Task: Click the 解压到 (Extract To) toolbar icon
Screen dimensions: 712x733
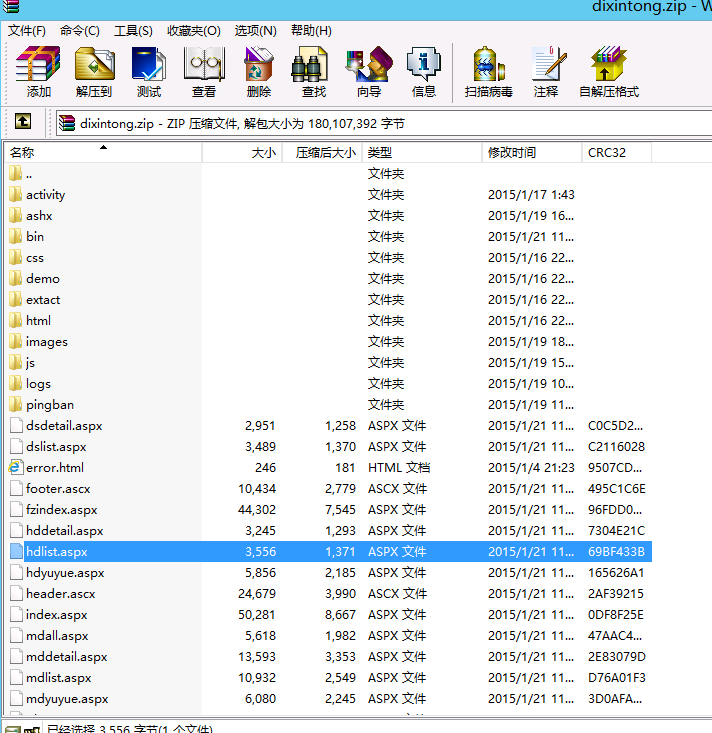Action: (94, 64)
